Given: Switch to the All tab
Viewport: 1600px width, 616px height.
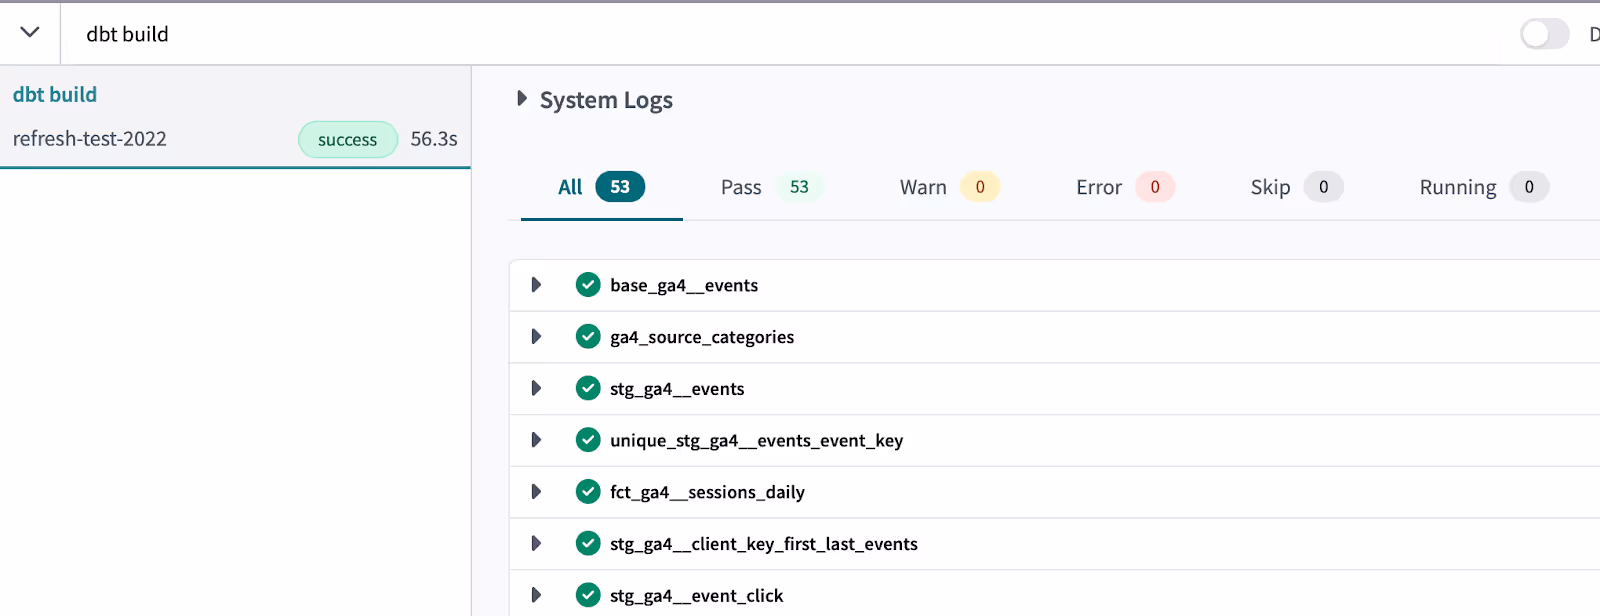Looking at the screenshot, I should click(x=601, y=187).
